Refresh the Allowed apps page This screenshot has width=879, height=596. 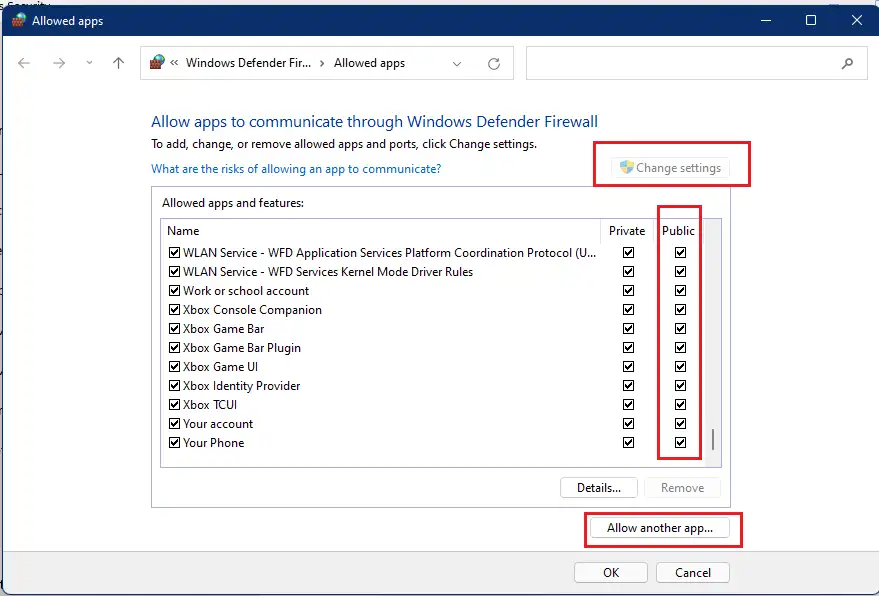pyautogui.click(x=494, y=63)
